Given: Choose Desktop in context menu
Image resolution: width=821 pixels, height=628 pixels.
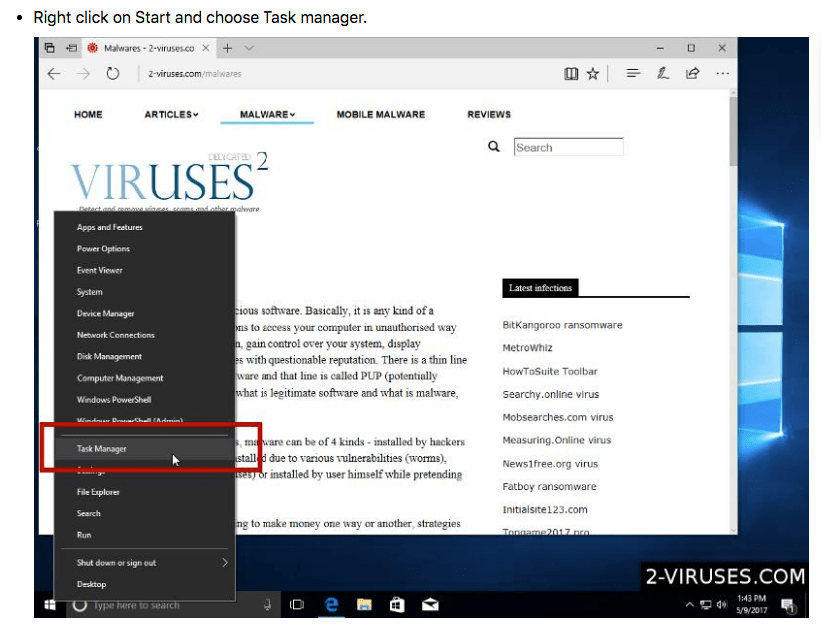Looking at the screenshot, I should [145, 584].
